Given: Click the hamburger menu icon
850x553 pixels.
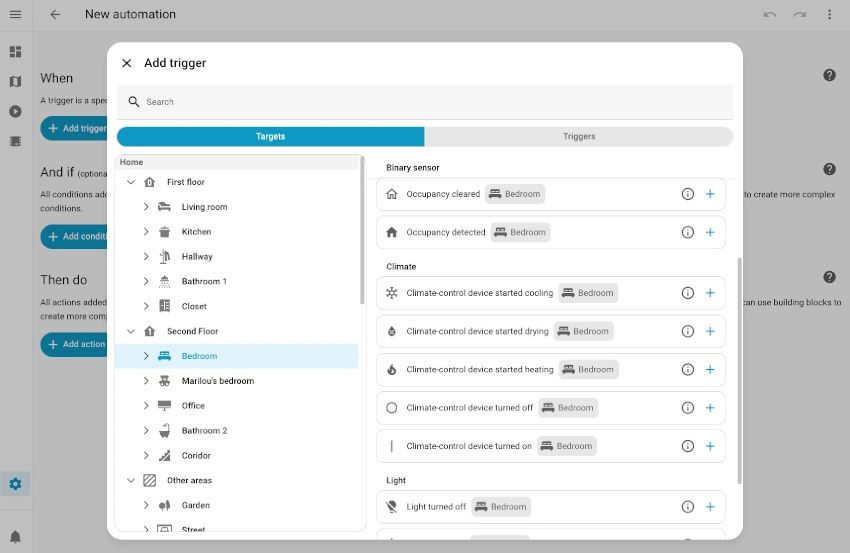Looking at the screenshot, I should click(x=15, y=14).
